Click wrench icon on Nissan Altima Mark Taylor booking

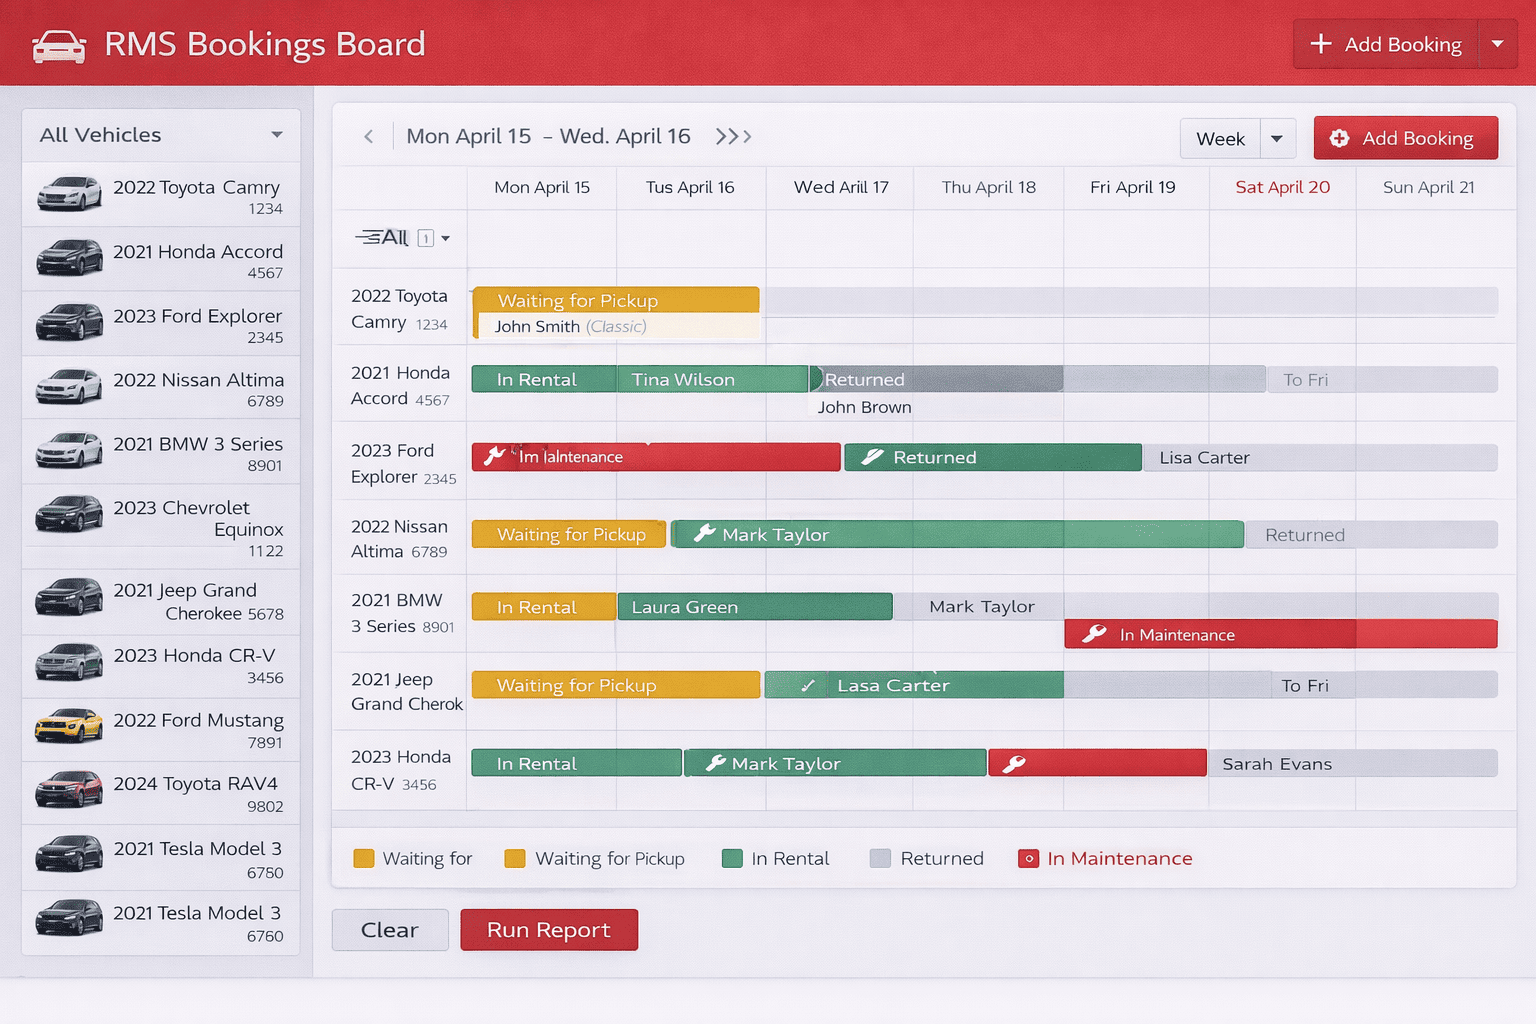click(704, 534)
